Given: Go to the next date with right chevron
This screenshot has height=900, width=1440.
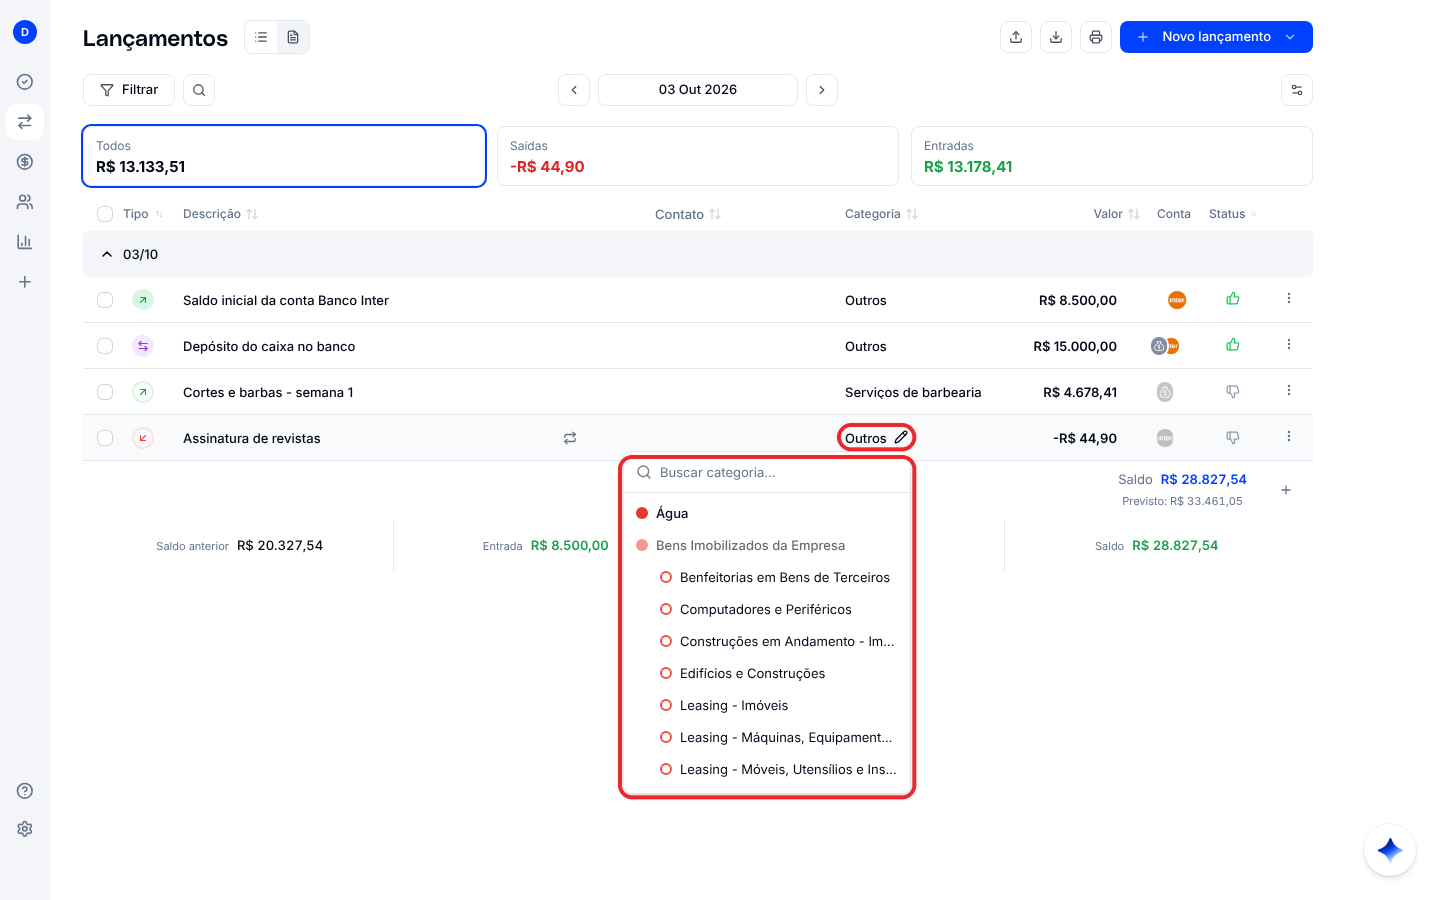Looking at the screenshot, I should pyautogui.click(x=822, y=90).
